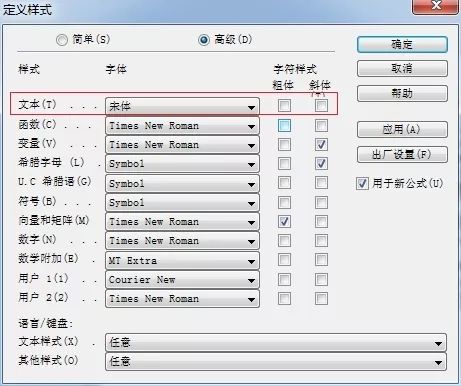Open the 希腊字母(L) font dropdown
Viewport: 461px width, 386px height.
(182, 164)
